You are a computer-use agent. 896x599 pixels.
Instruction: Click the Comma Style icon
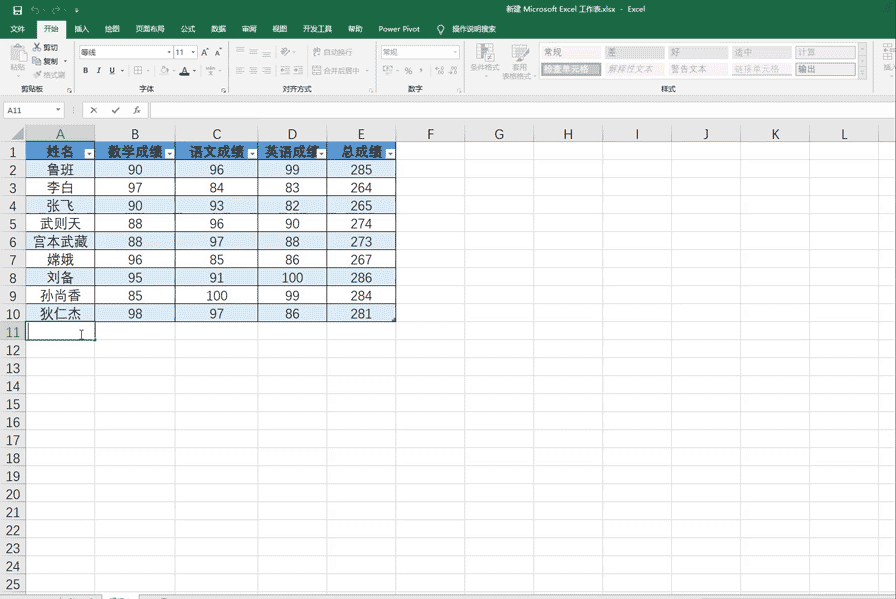point(421,70)
